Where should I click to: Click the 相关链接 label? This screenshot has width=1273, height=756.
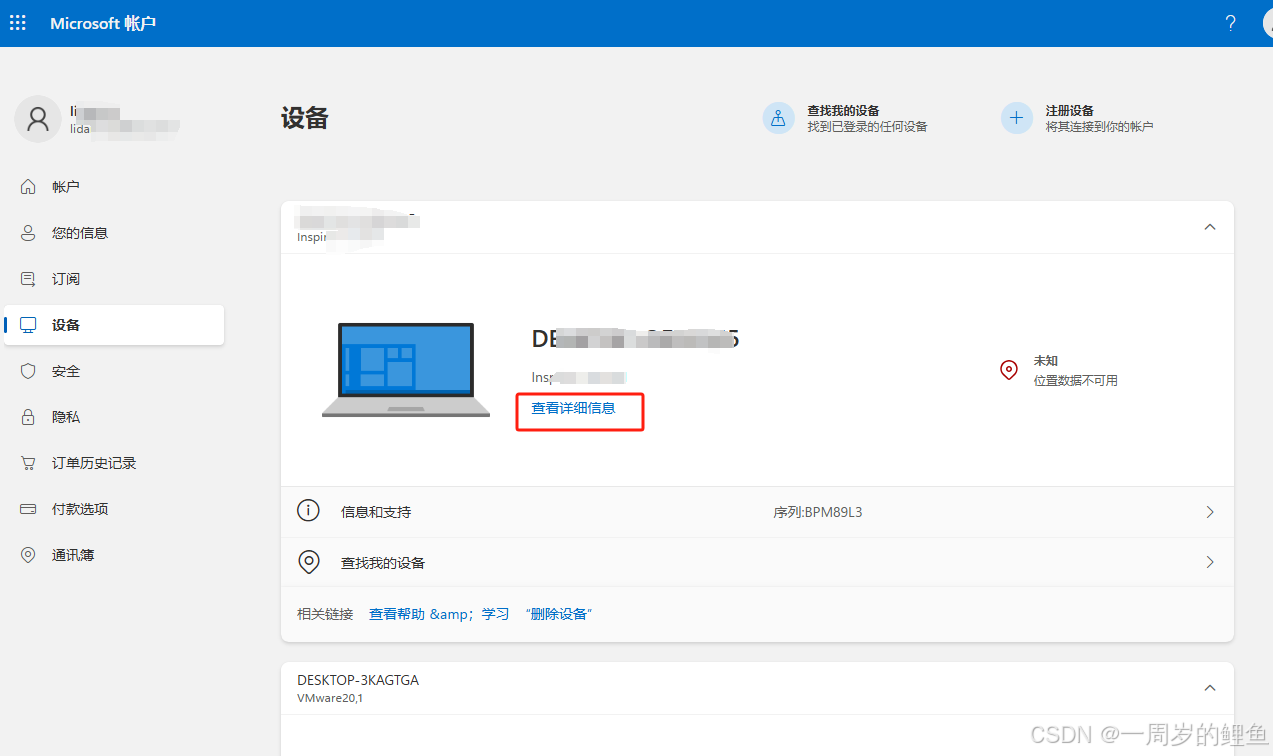(325, 614)
